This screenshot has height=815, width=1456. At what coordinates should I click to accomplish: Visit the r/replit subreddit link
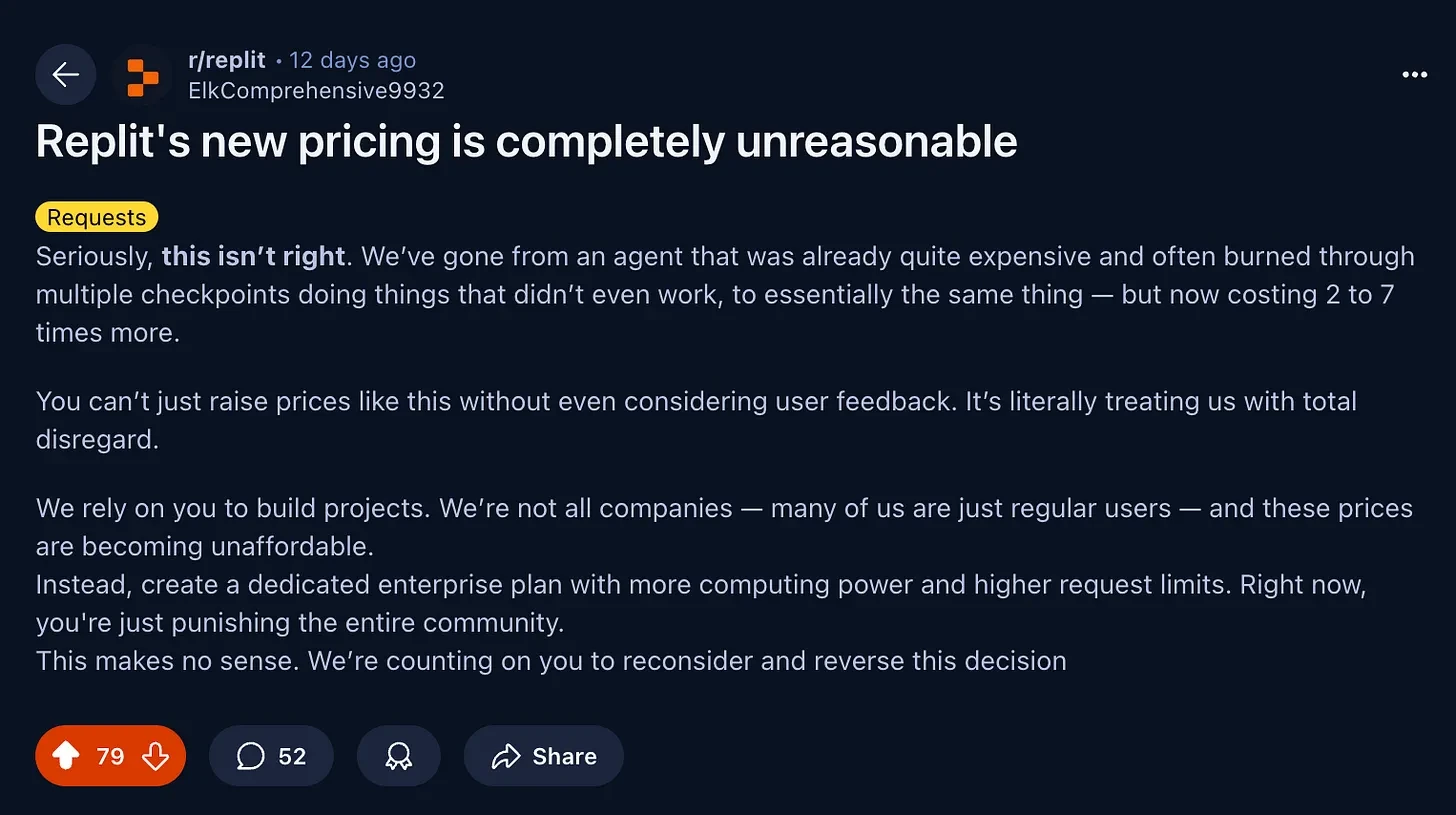tap(227, 60)
